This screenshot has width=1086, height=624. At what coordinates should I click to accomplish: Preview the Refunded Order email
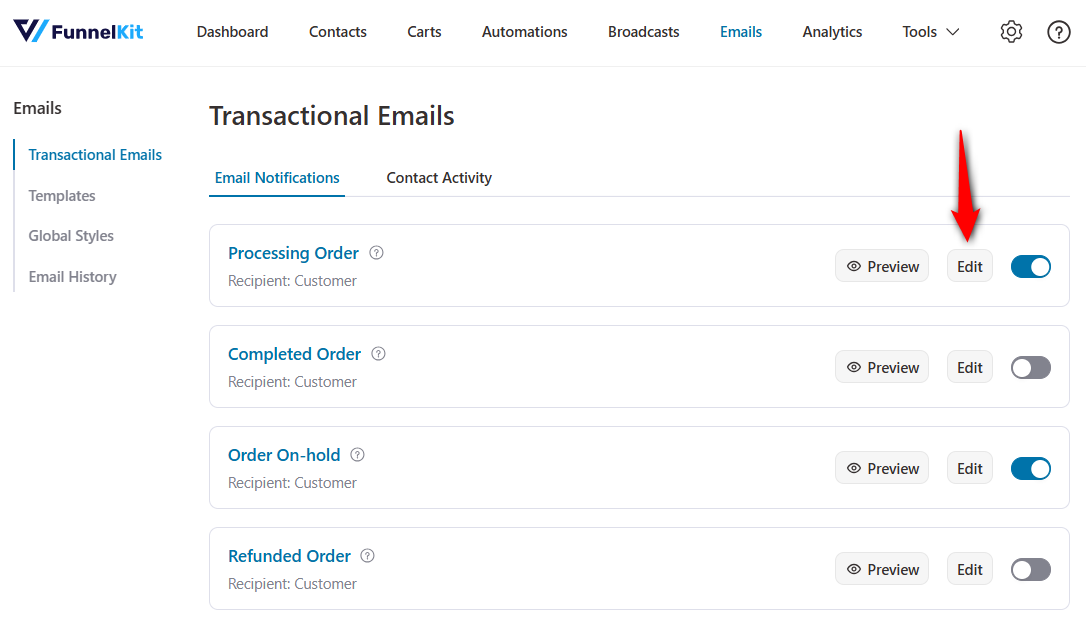coord(882,569)
